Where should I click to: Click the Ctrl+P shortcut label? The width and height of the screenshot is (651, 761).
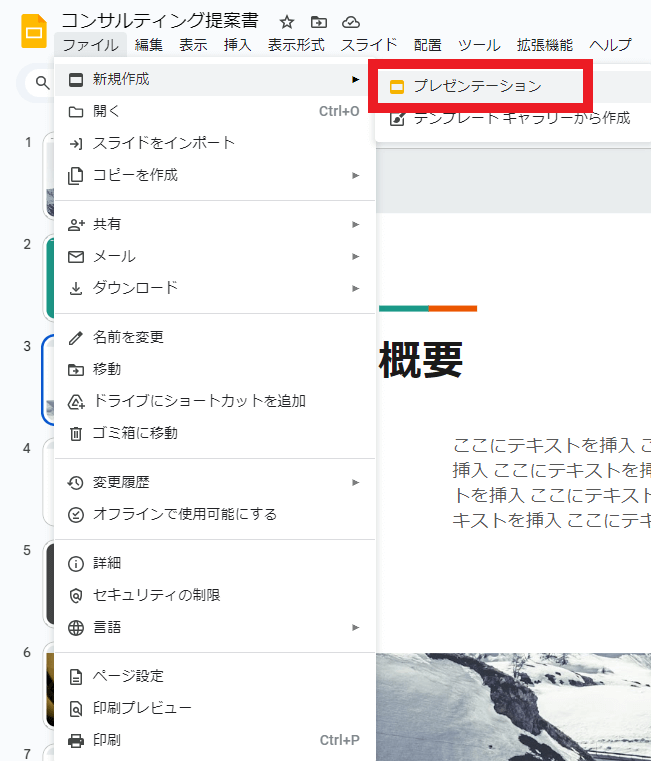tap(339, 741)
